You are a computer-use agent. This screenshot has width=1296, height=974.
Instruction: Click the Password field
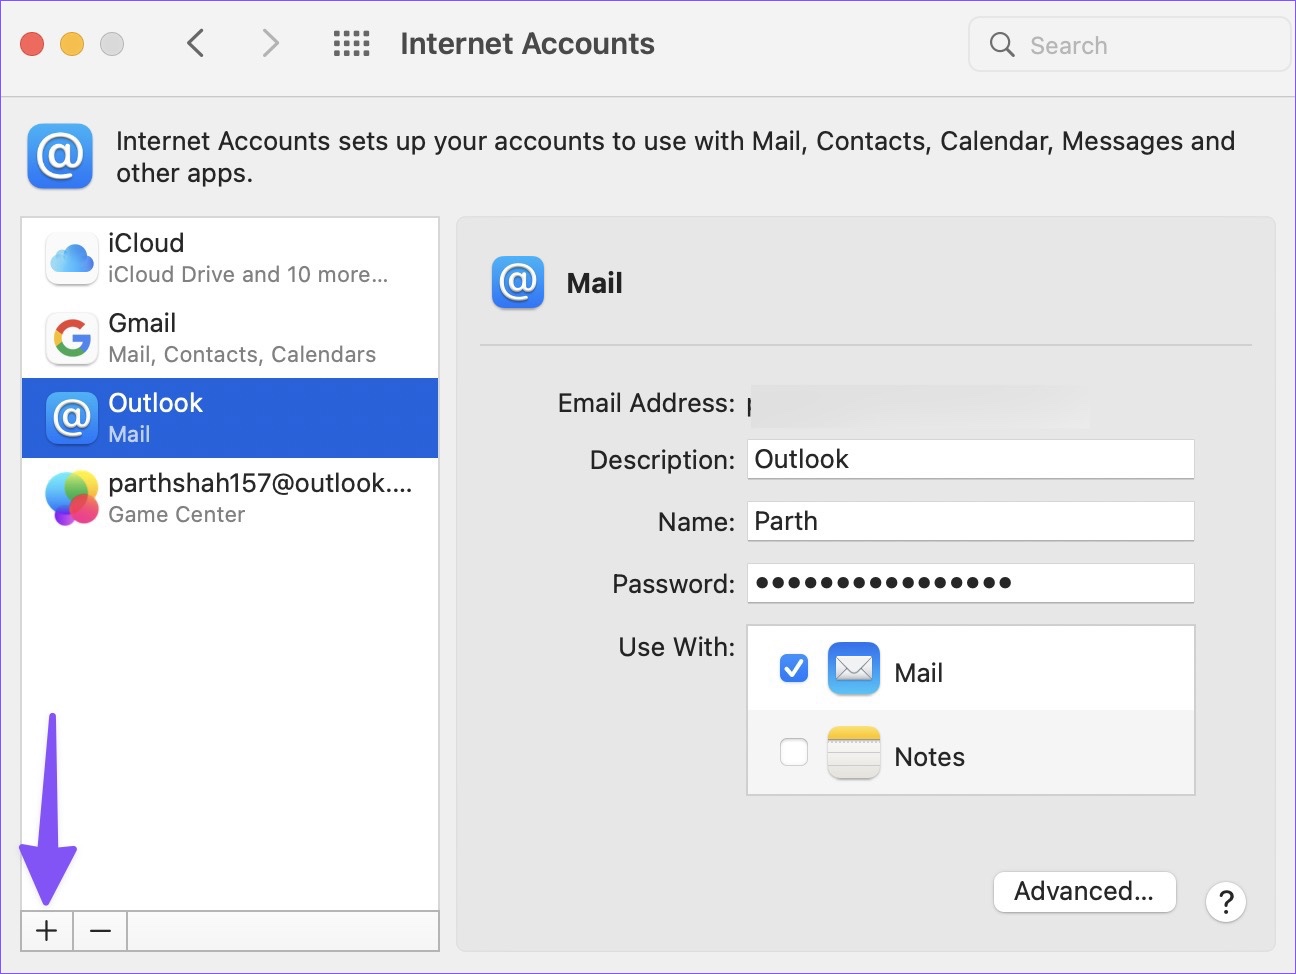(970, 583)
